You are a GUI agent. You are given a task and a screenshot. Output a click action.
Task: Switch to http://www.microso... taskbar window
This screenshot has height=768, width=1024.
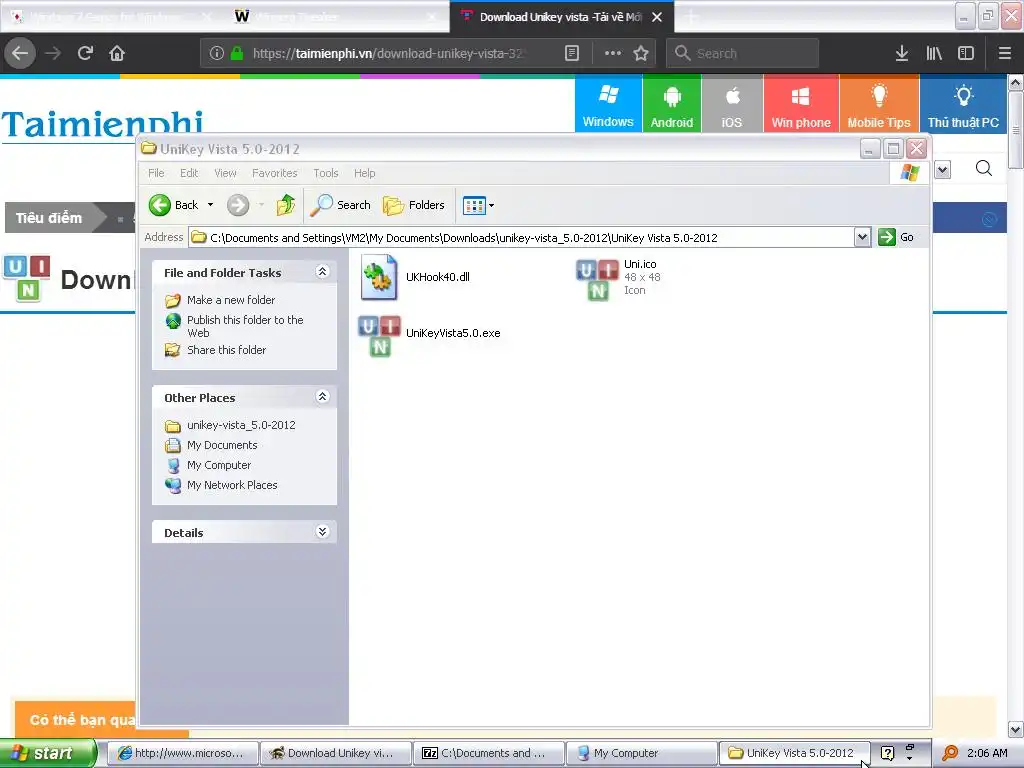click(x=182, y=753)
